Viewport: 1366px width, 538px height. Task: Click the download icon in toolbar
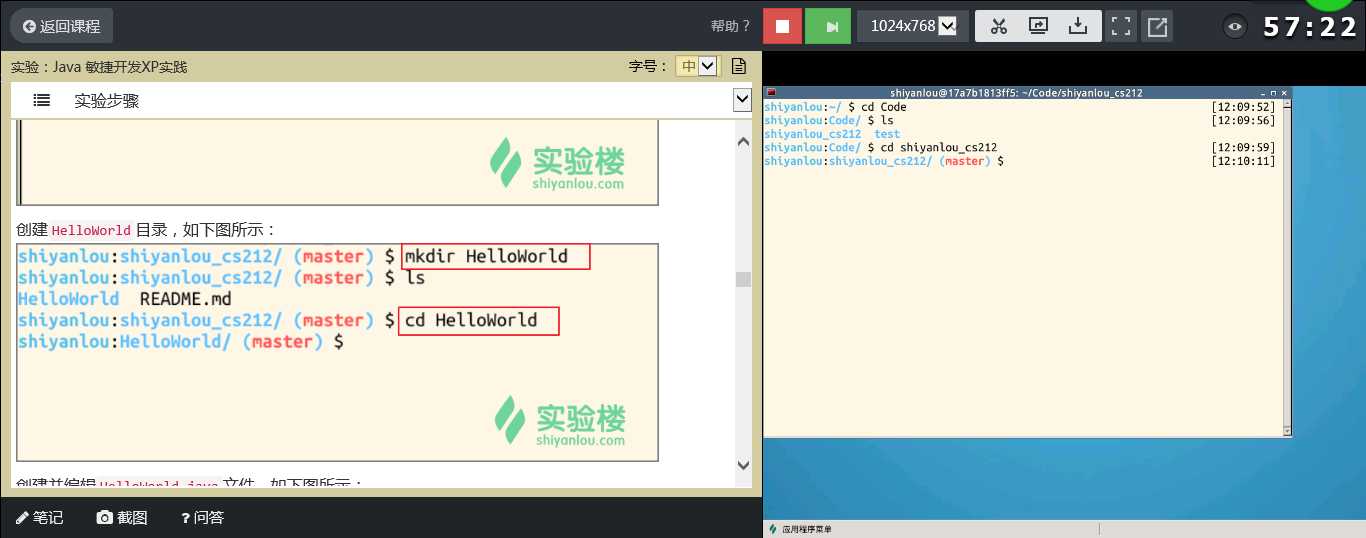pos(1078,26)
